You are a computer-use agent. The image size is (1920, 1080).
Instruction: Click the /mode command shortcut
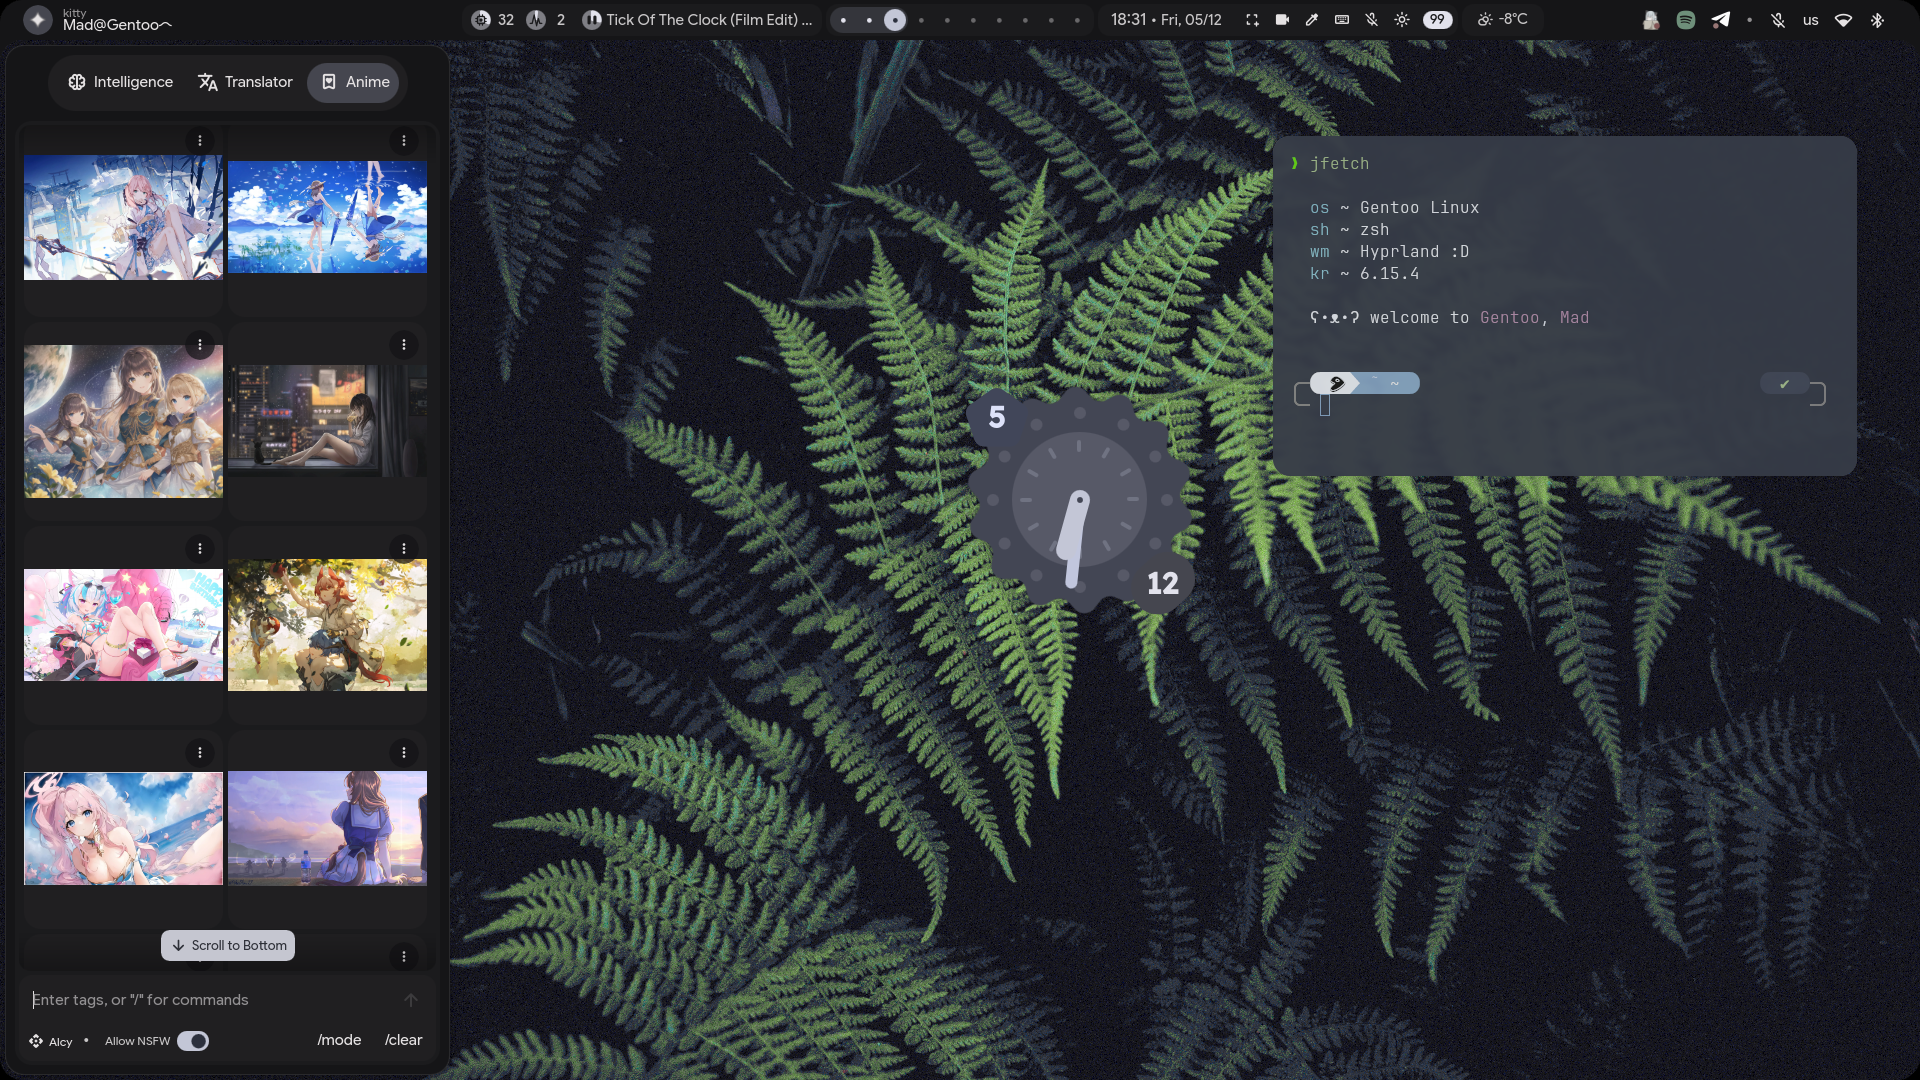[339, 1040]
